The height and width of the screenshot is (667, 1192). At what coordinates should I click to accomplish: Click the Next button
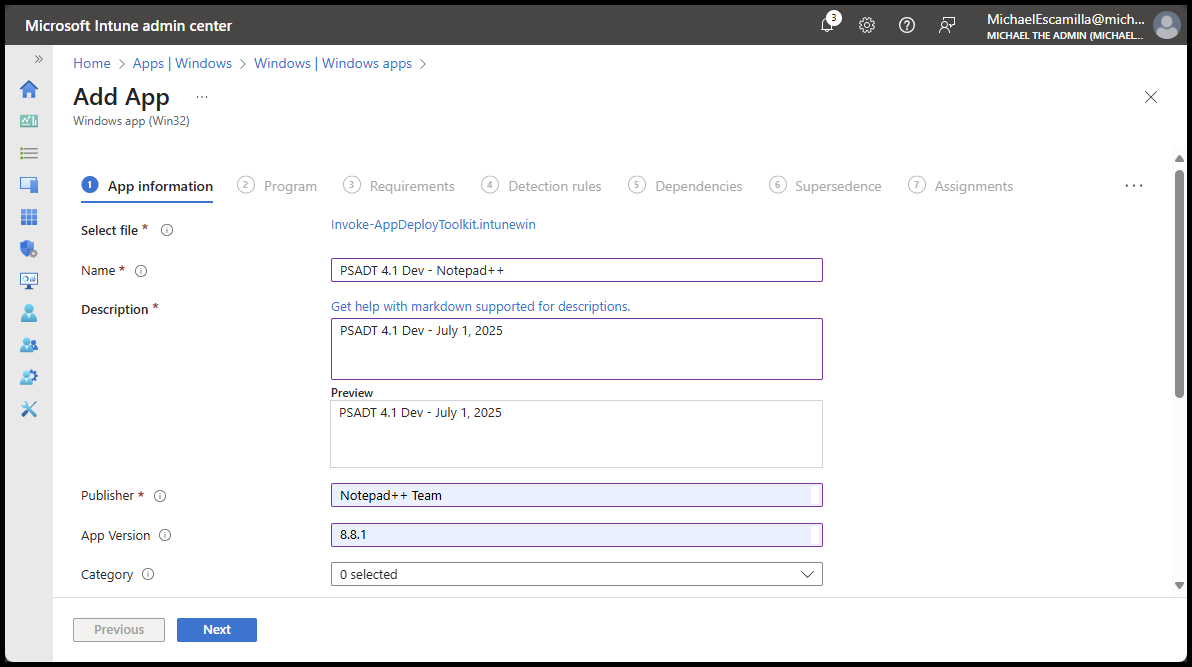pos(217,630)
